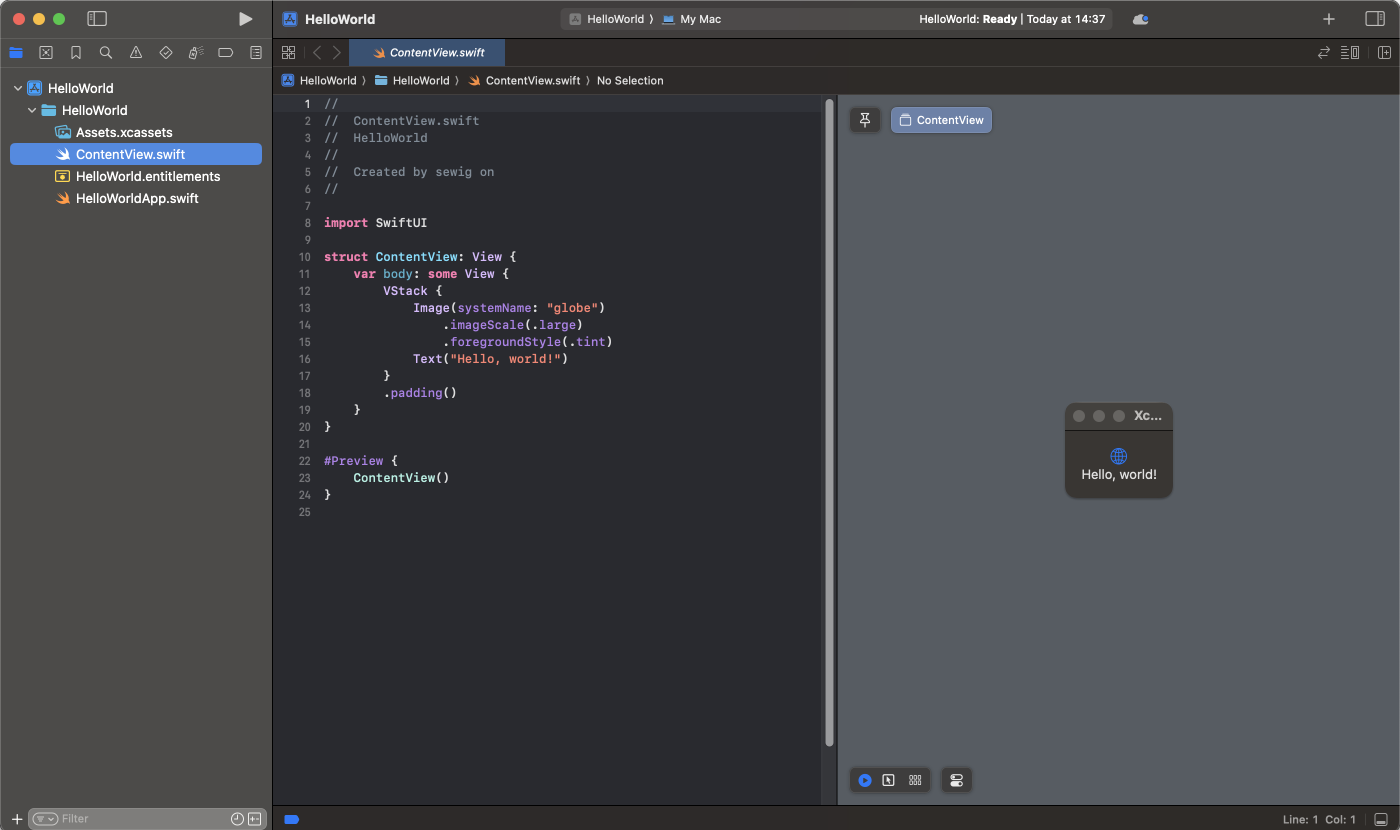Viewport: 1400px width, 830px height.
Task: Click HelloWorld folder in jump bar
Action: pos(412,80)
